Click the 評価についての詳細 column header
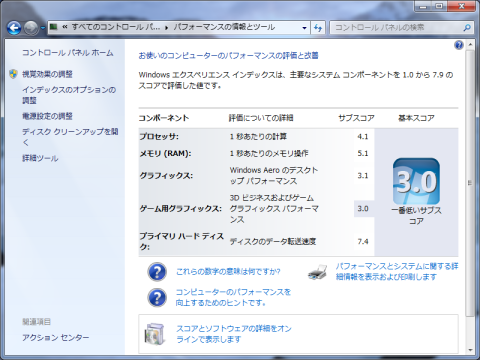 click(x=261, y=118)
